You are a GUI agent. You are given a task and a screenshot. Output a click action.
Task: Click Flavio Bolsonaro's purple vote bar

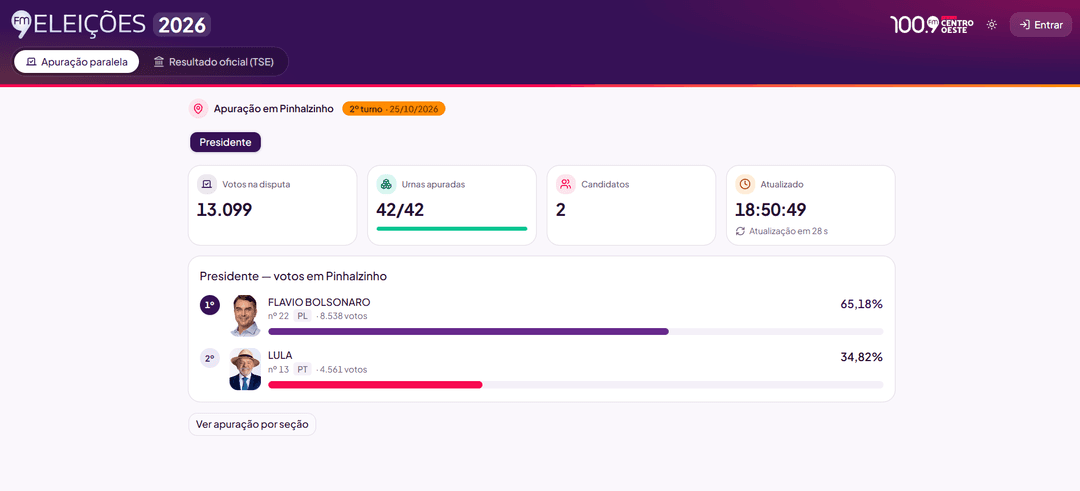click(468, 332)
